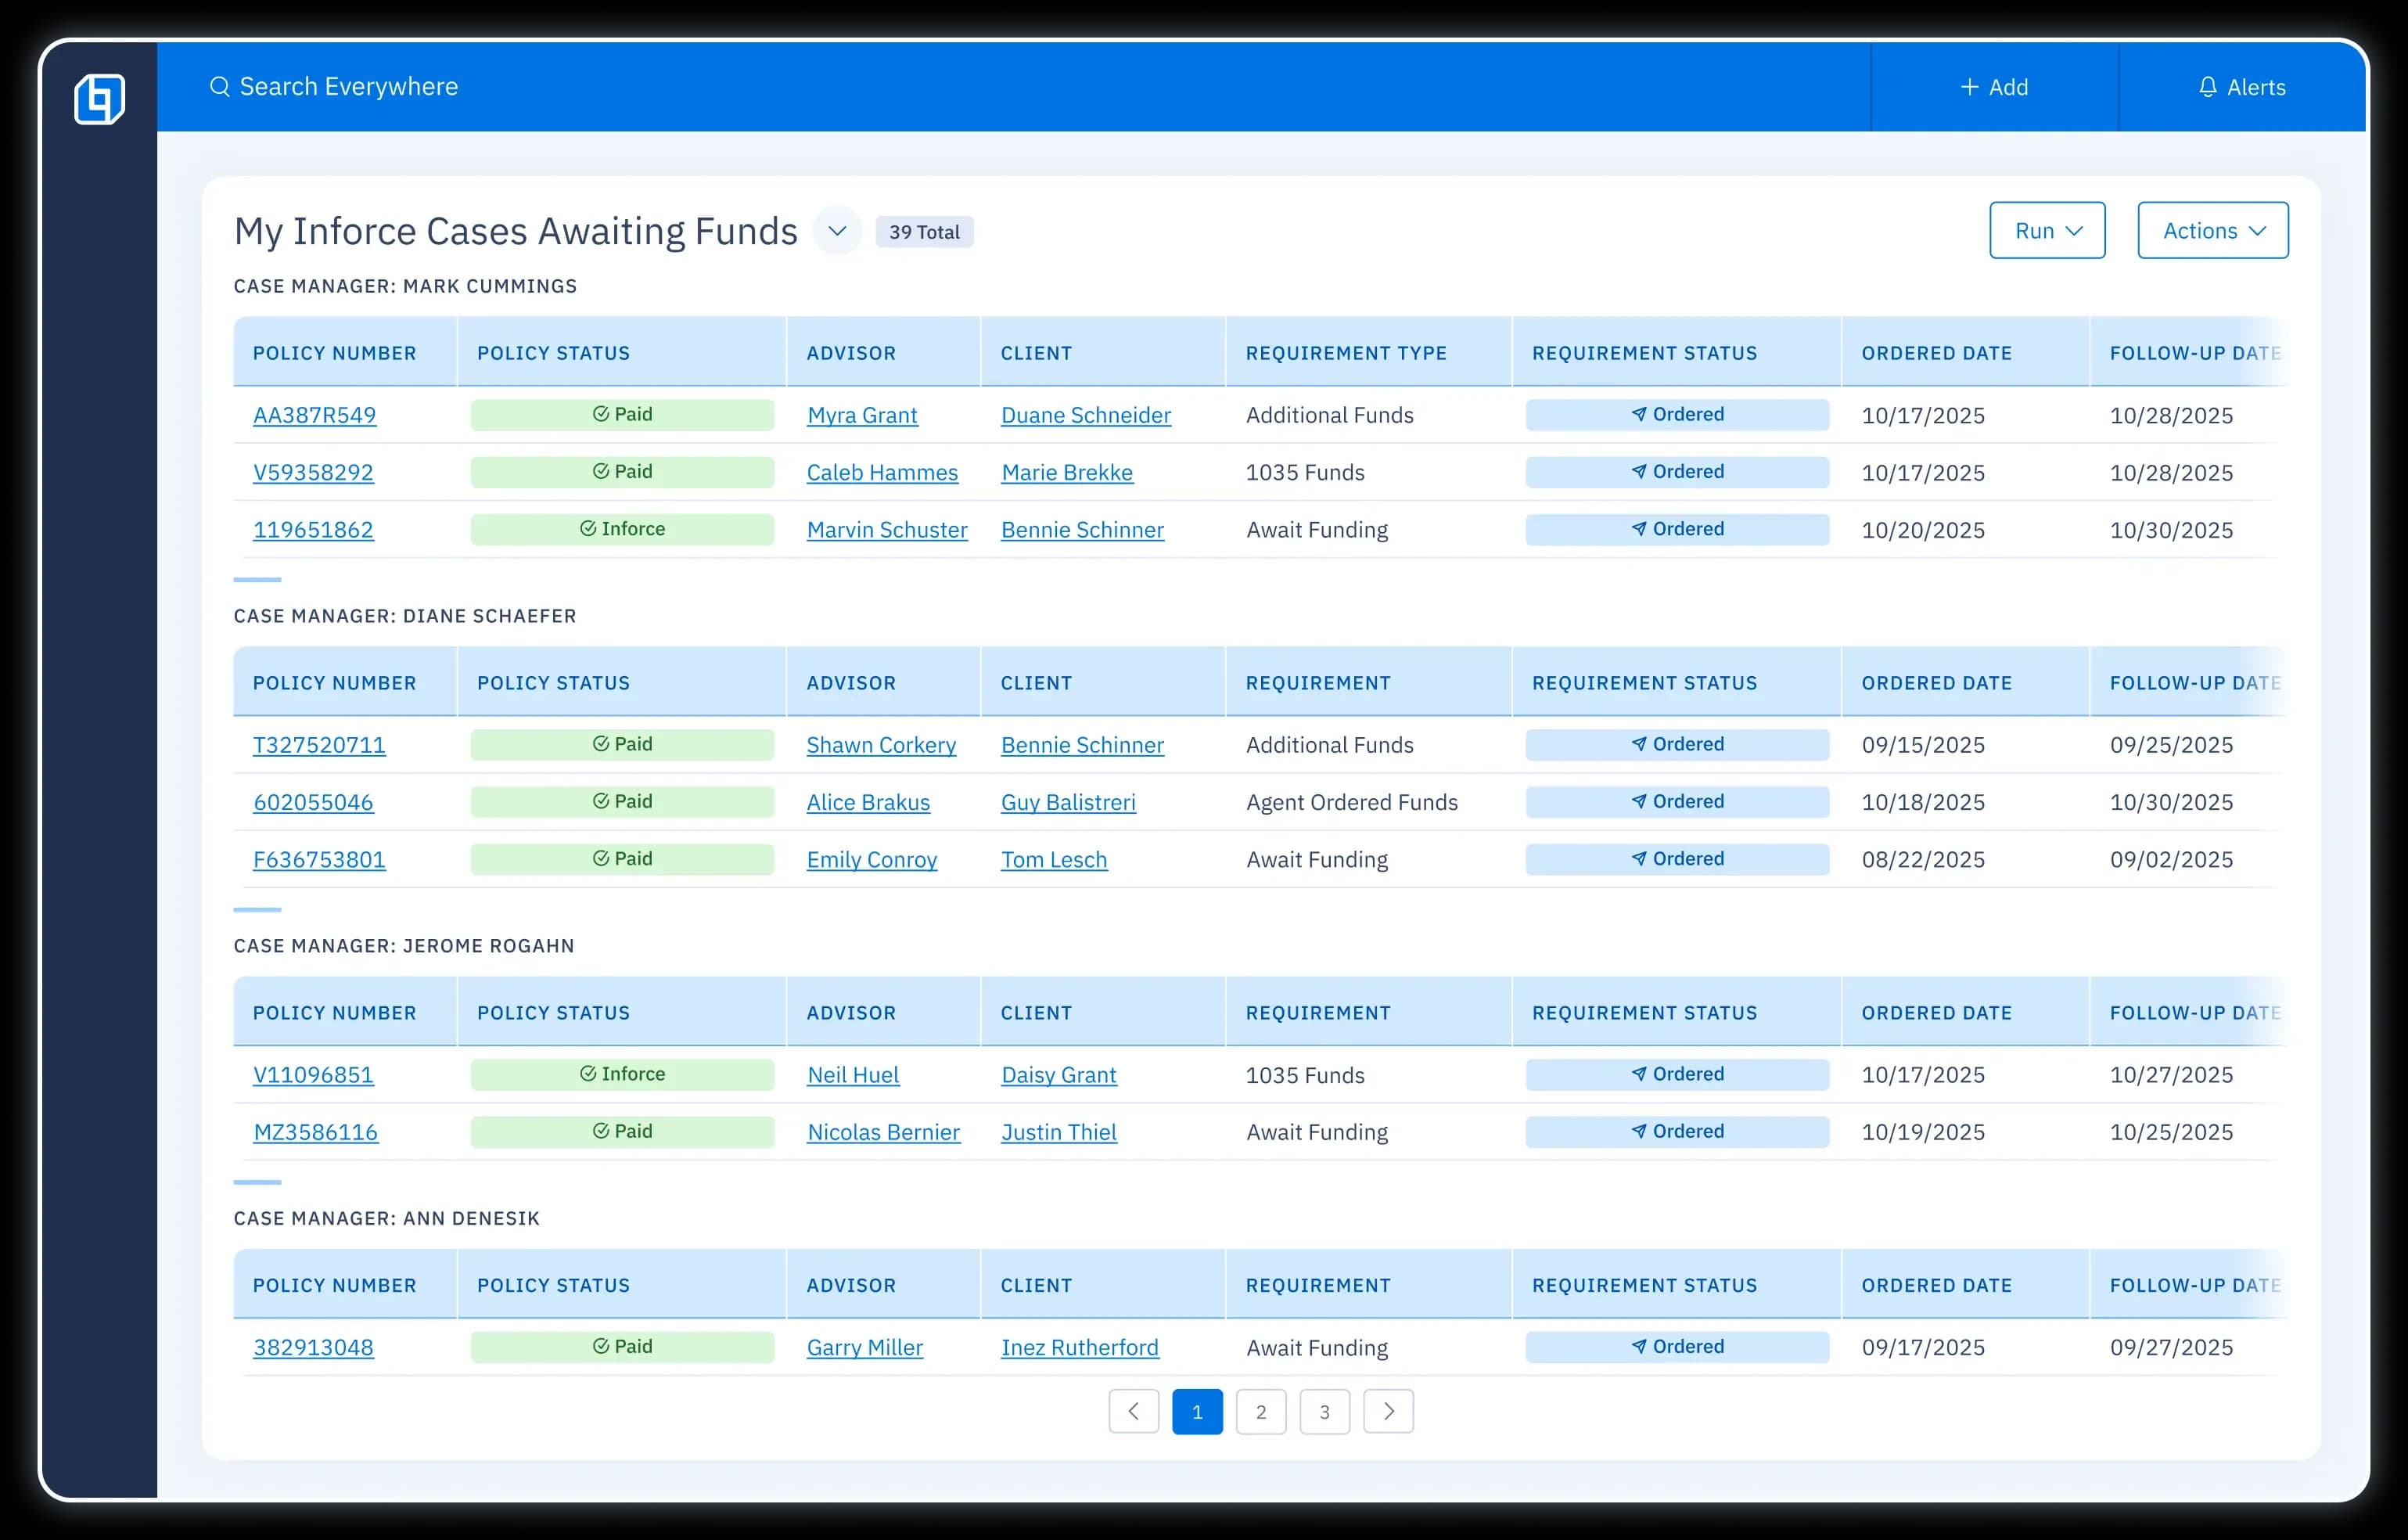Screen dimensions: 2408x1540
Task: Click the Paid status pill on F636753801
Action: (x=622, y=858)
